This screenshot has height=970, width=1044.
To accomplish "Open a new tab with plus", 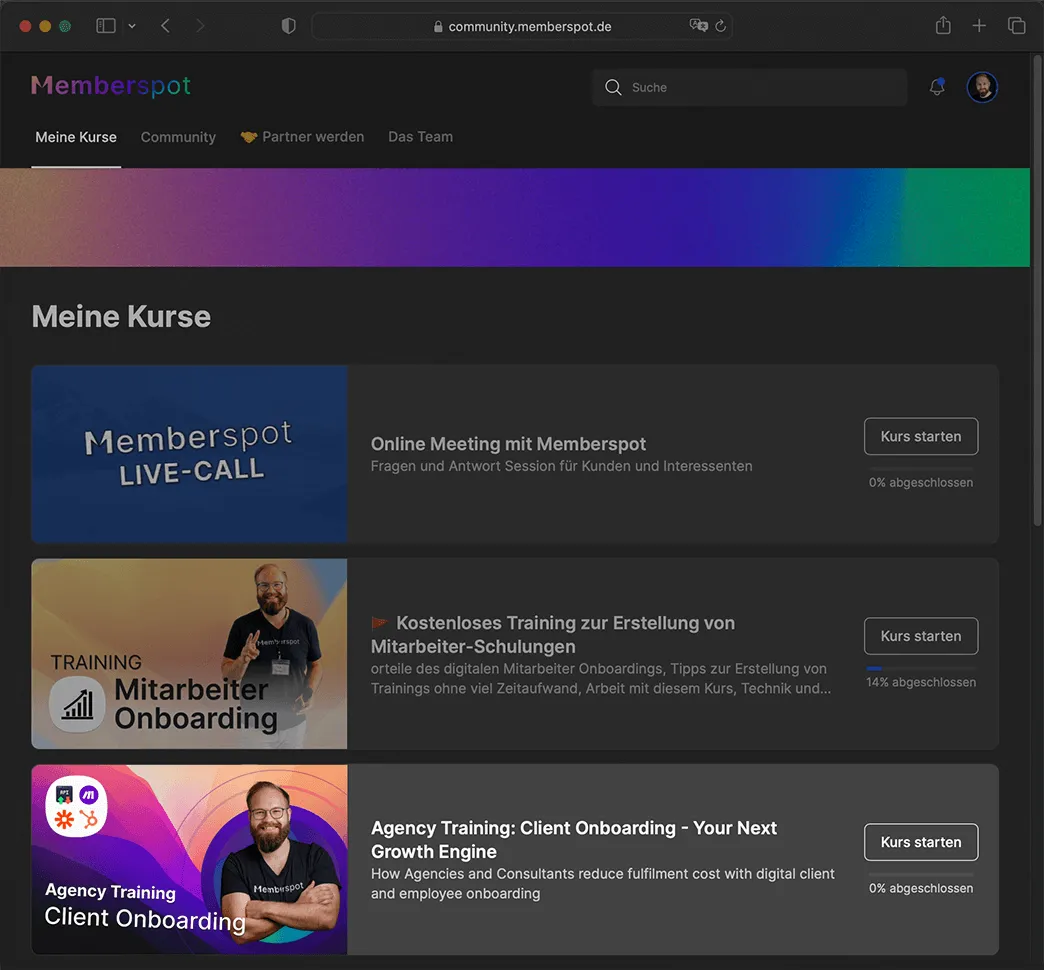I will [979, 26].
